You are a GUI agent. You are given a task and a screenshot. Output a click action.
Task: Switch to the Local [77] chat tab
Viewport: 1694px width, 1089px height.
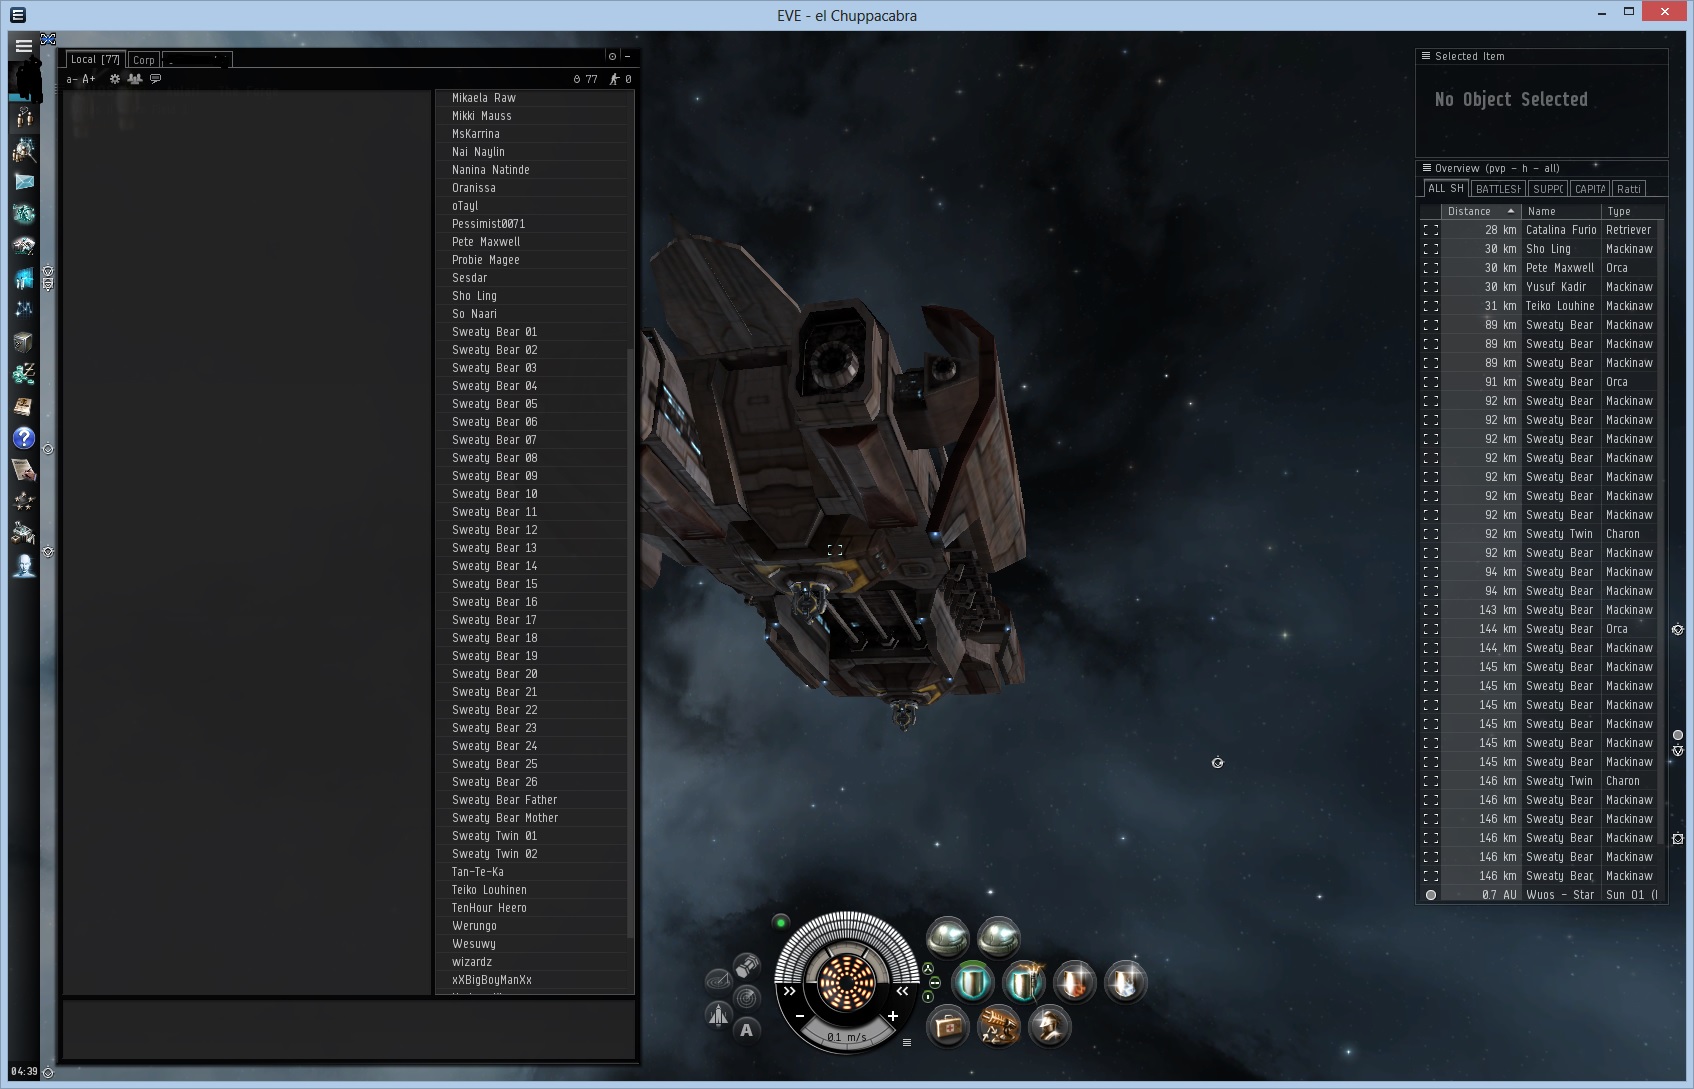[95, 60]
